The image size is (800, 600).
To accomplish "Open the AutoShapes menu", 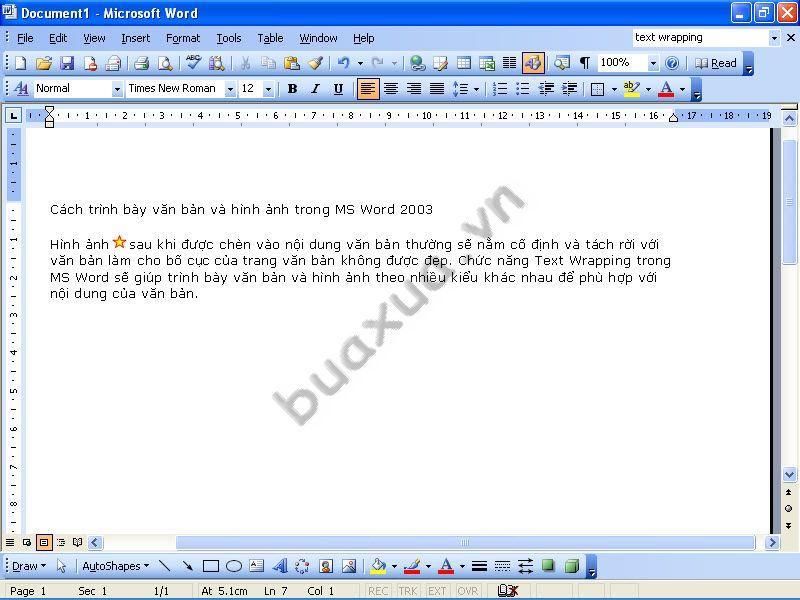I will [116, 566].
